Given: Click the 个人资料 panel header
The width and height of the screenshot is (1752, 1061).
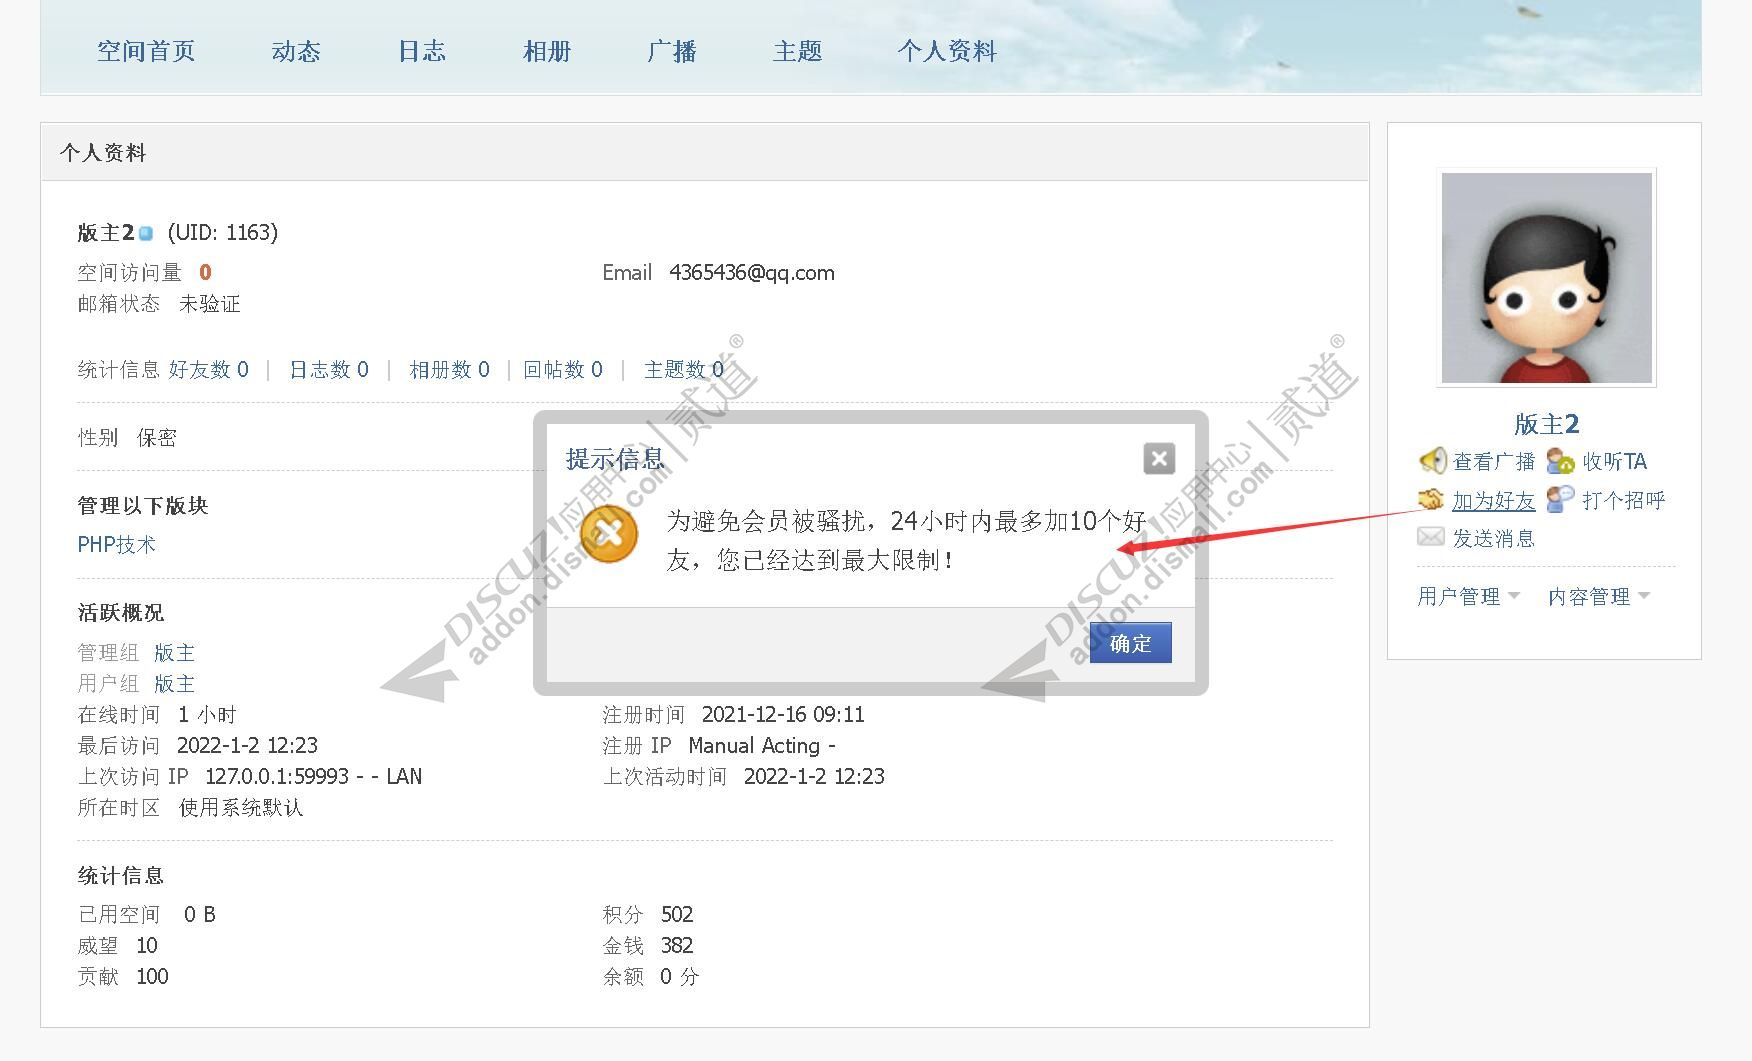Looking at the screenshot, I should (x=704, y=152).
